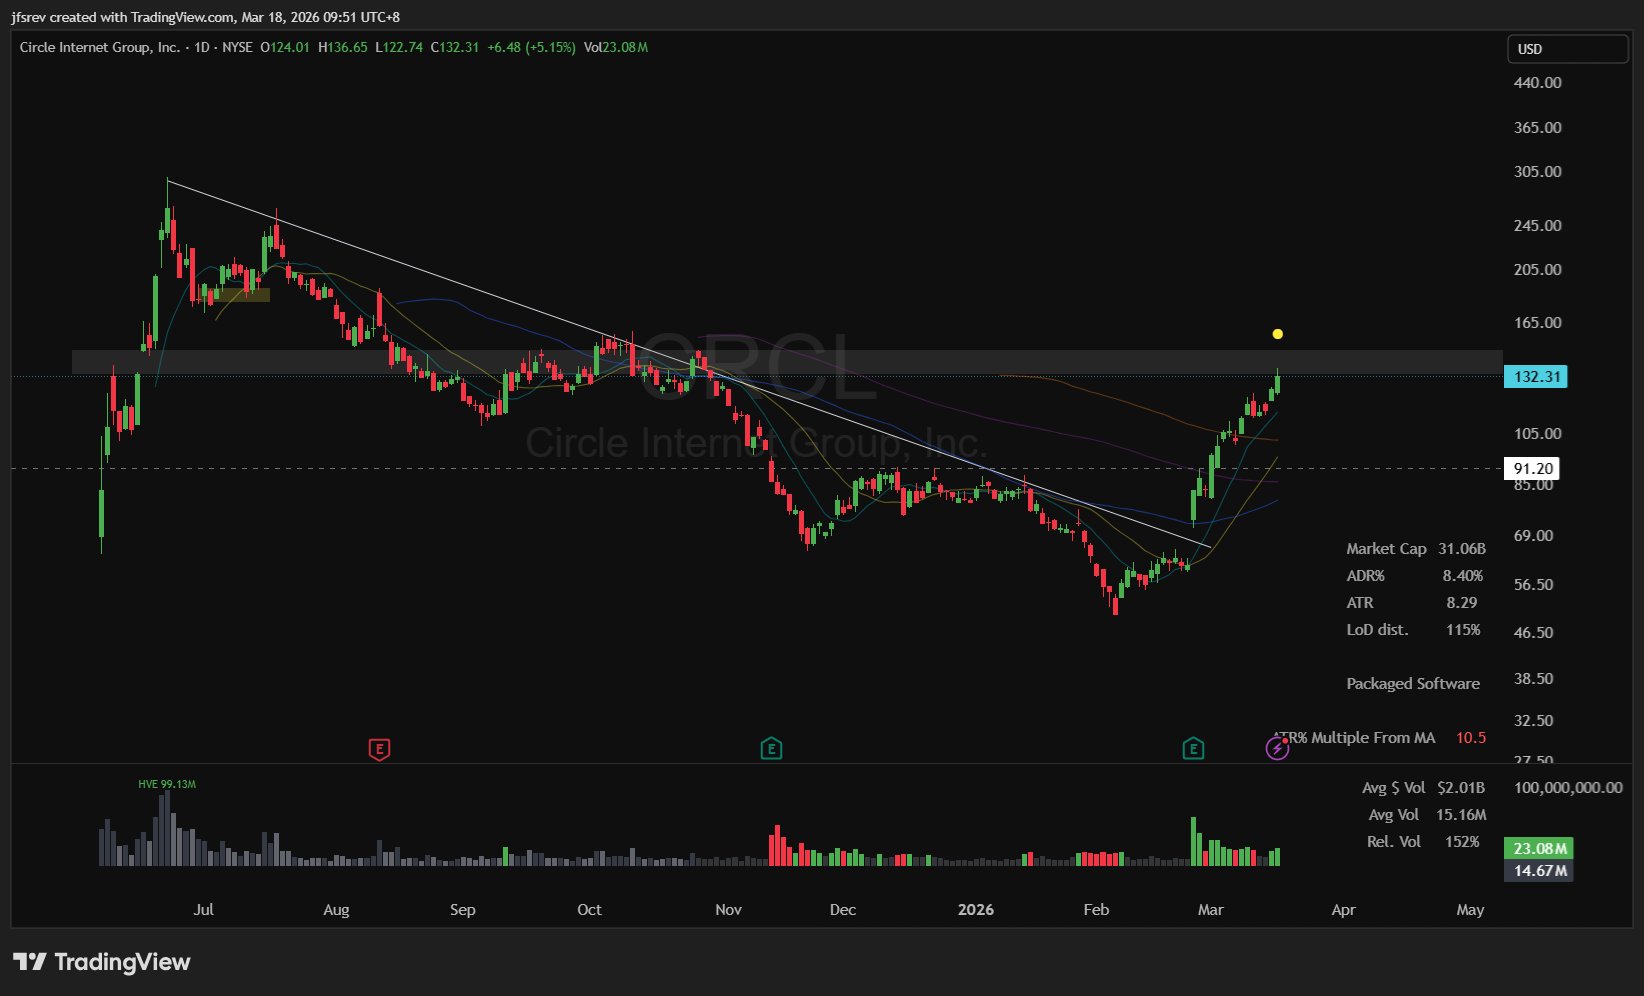Click the red earnings E marker

click(379, 748)
